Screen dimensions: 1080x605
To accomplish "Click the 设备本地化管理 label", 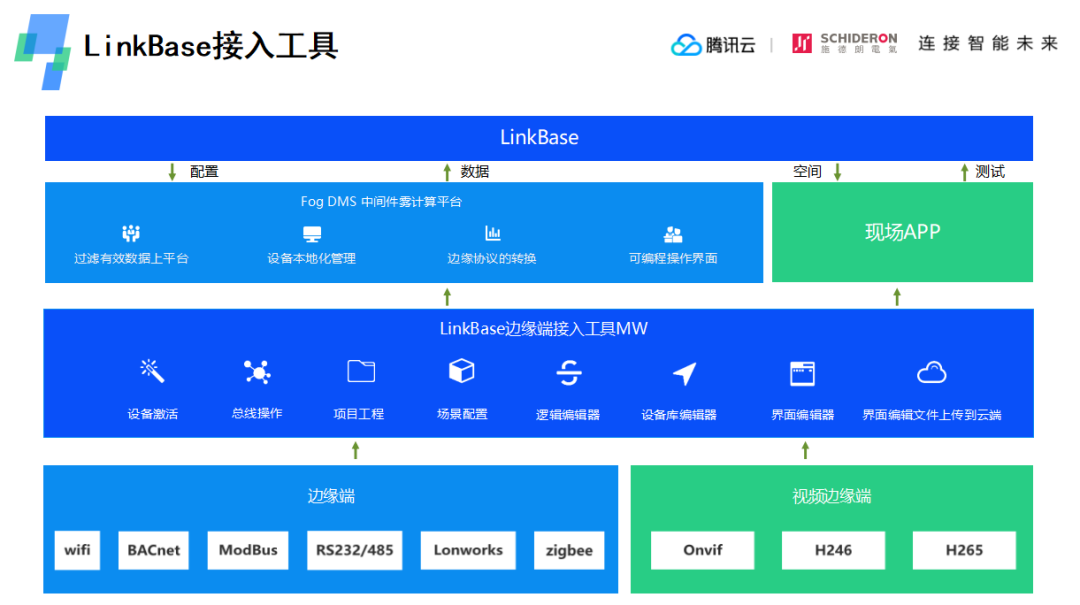I will [311, 258].
